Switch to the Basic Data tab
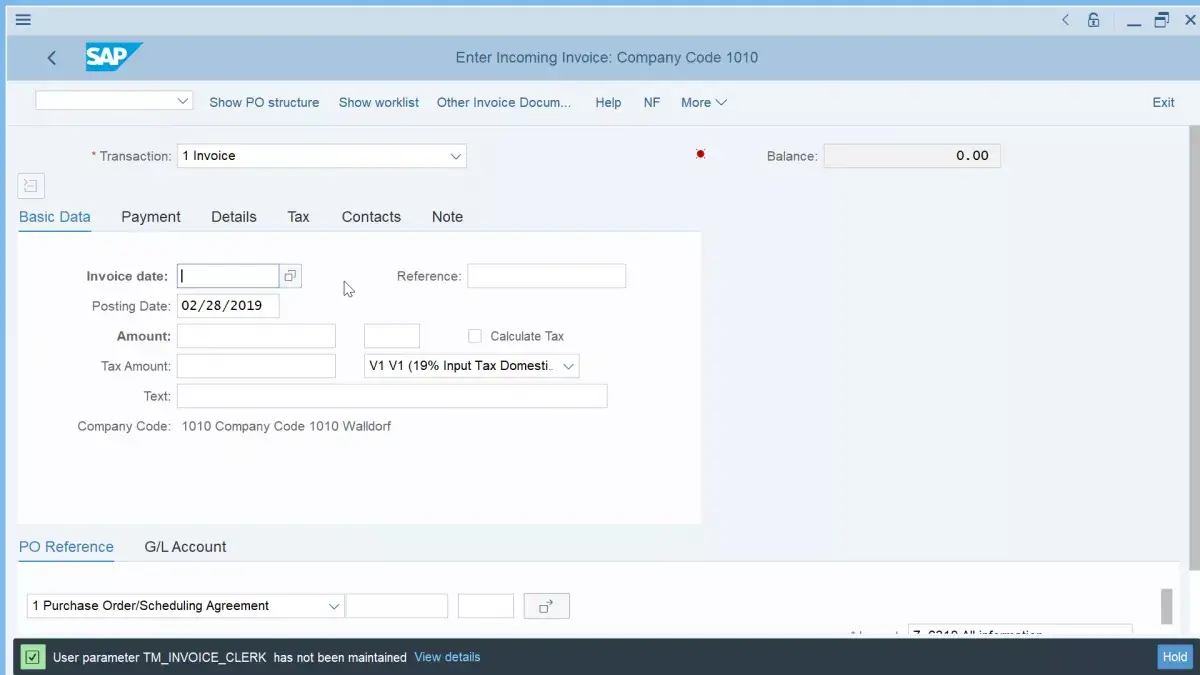Image resolution: width=1200 pixels, height=675 pixels. point(55,217)
